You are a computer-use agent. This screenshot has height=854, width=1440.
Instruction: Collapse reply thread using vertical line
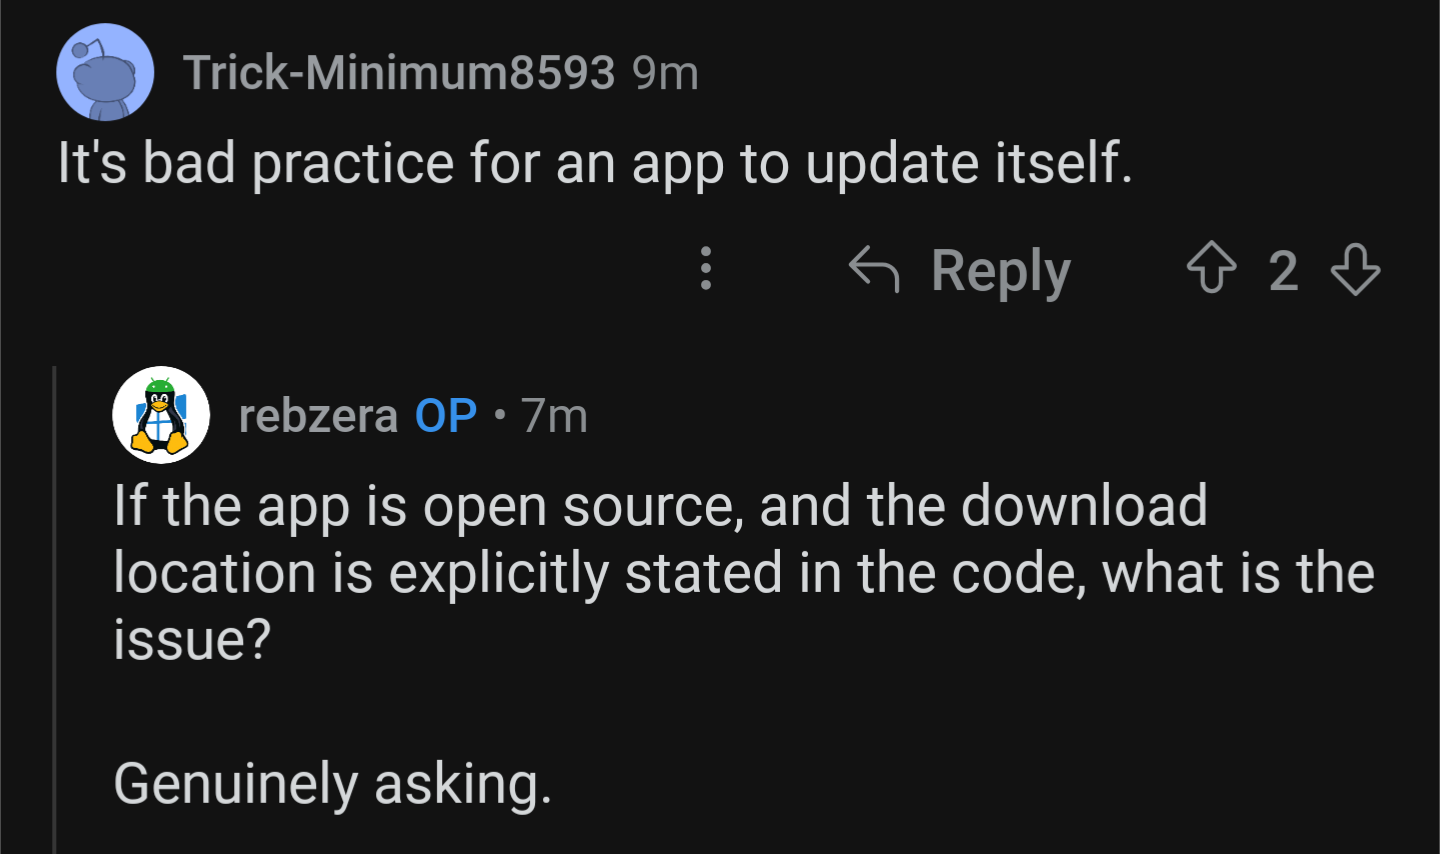pyautogui.click(x=54, y=610)
